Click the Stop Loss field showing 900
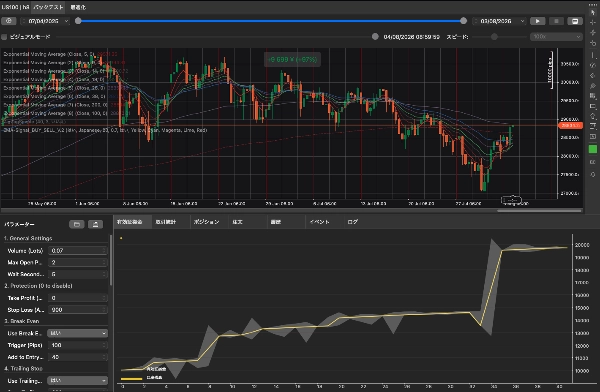This screenshot has height=392, width=600. point(78,310)
